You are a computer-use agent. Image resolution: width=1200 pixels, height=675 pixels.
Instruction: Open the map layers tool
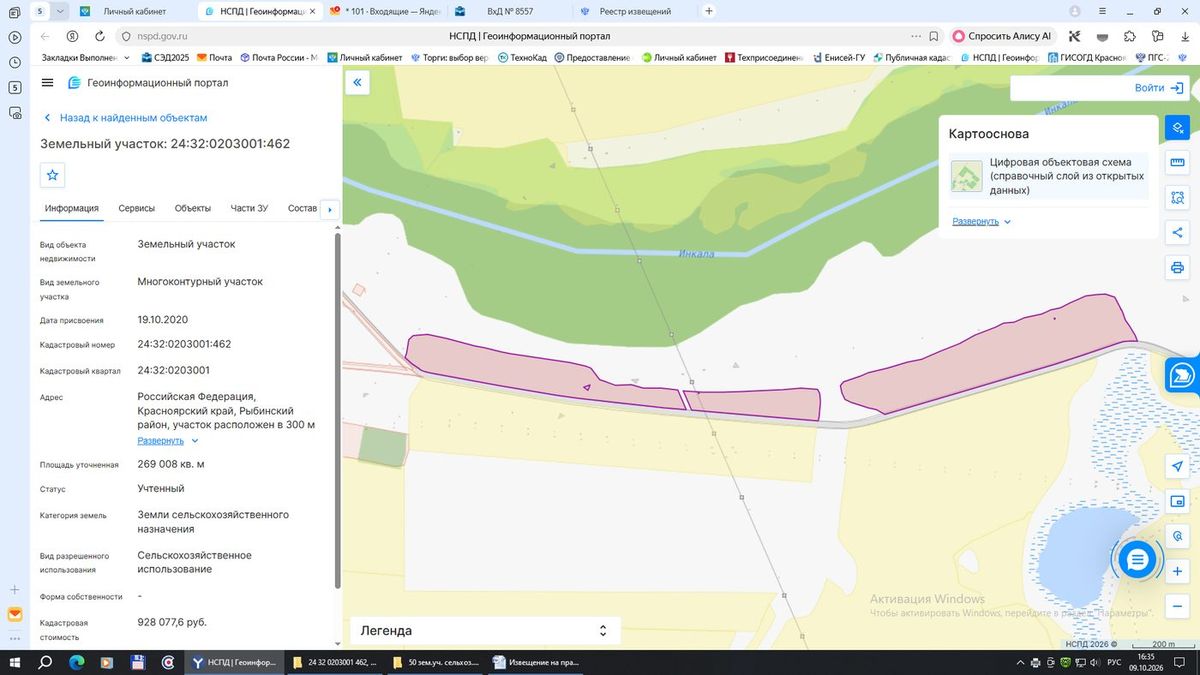[1178, 128]
